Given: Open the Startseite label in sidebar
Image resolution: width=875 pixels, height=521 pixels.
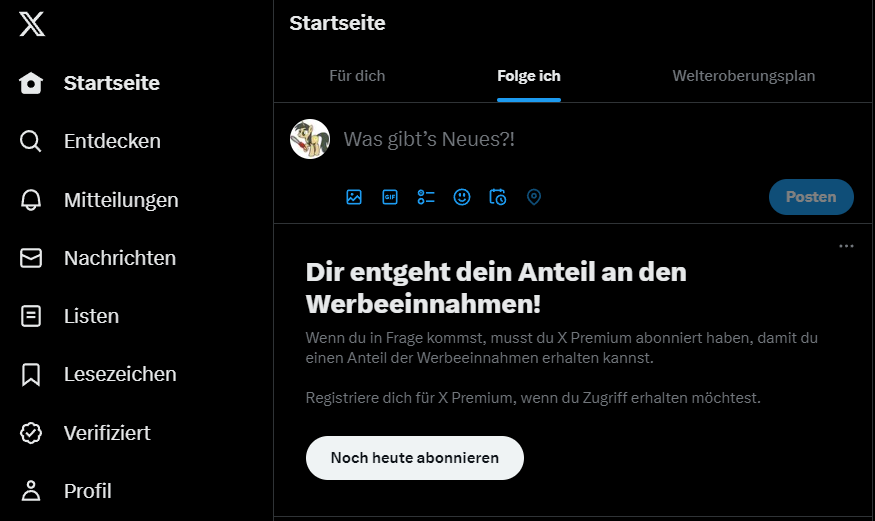Looking at the screenshot, I should (112, 83).
